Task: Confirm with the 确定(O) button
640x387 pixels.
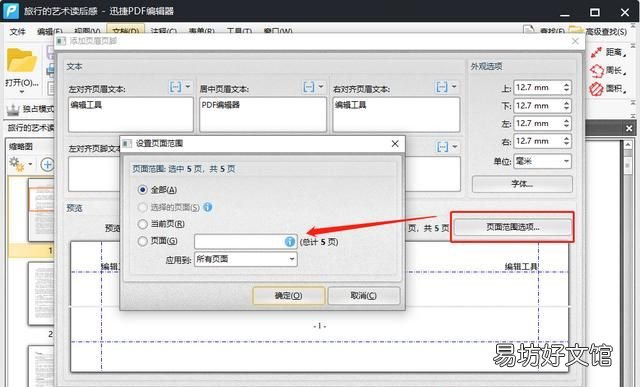Action: 289,296
